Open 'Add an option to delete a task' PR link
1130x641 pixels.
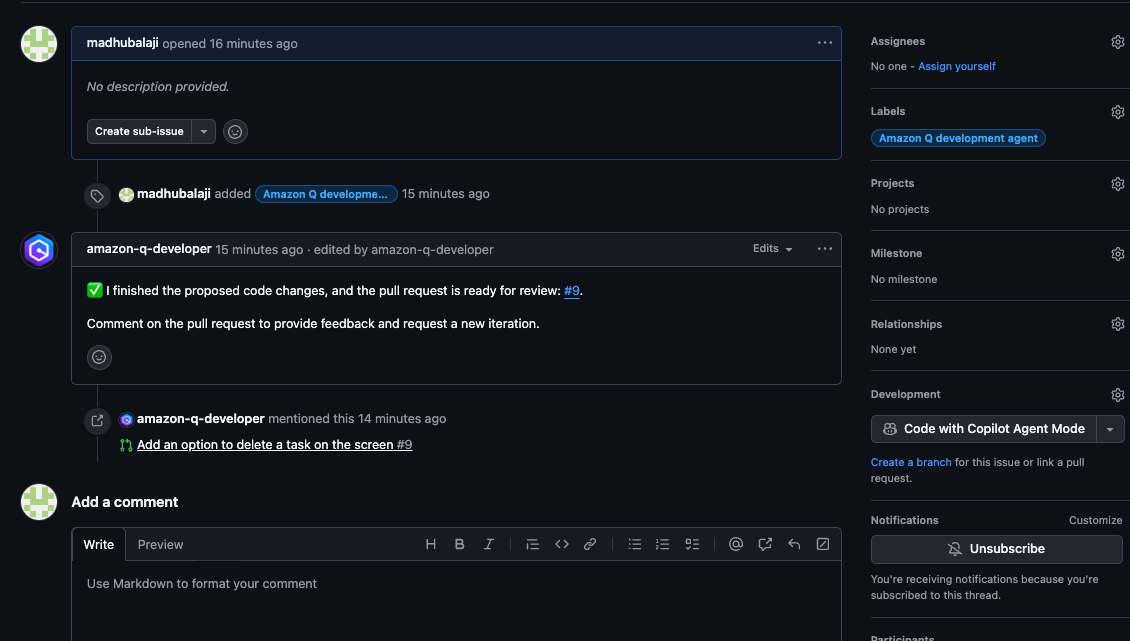click(275, 445)
